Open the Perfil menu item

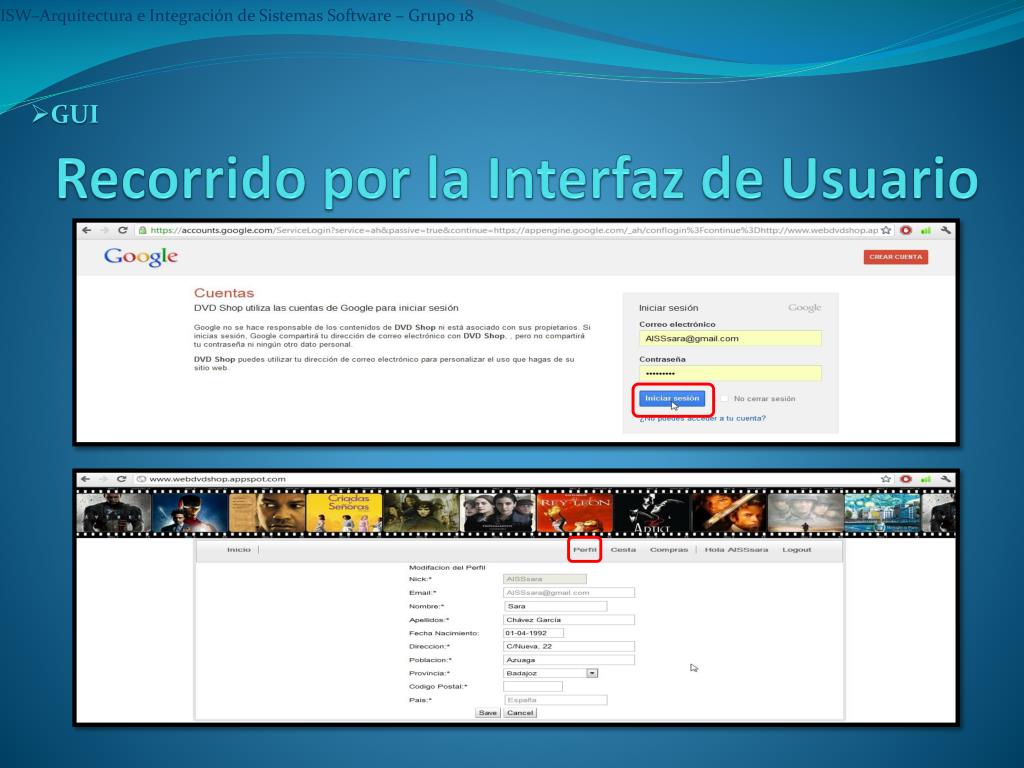point(584,550)
